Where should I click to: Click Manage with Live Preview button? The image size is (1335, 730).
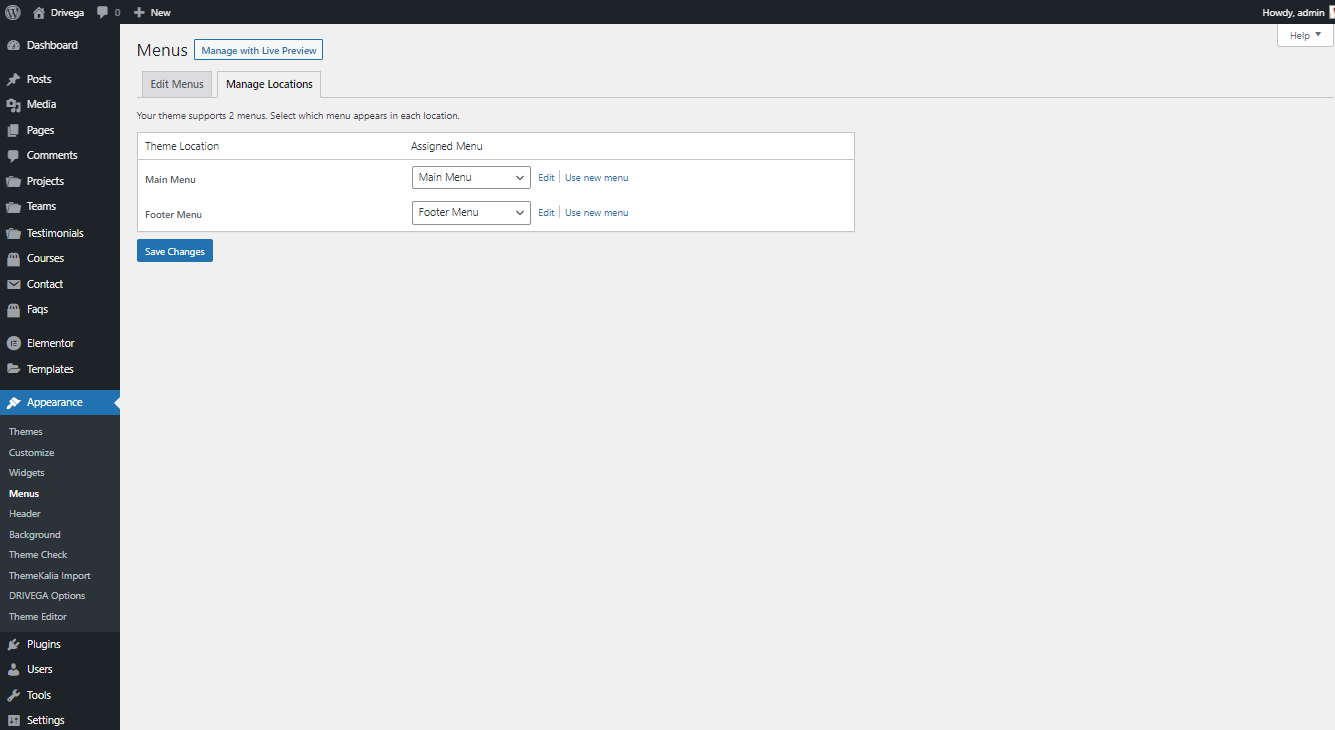tap(258, 50)
